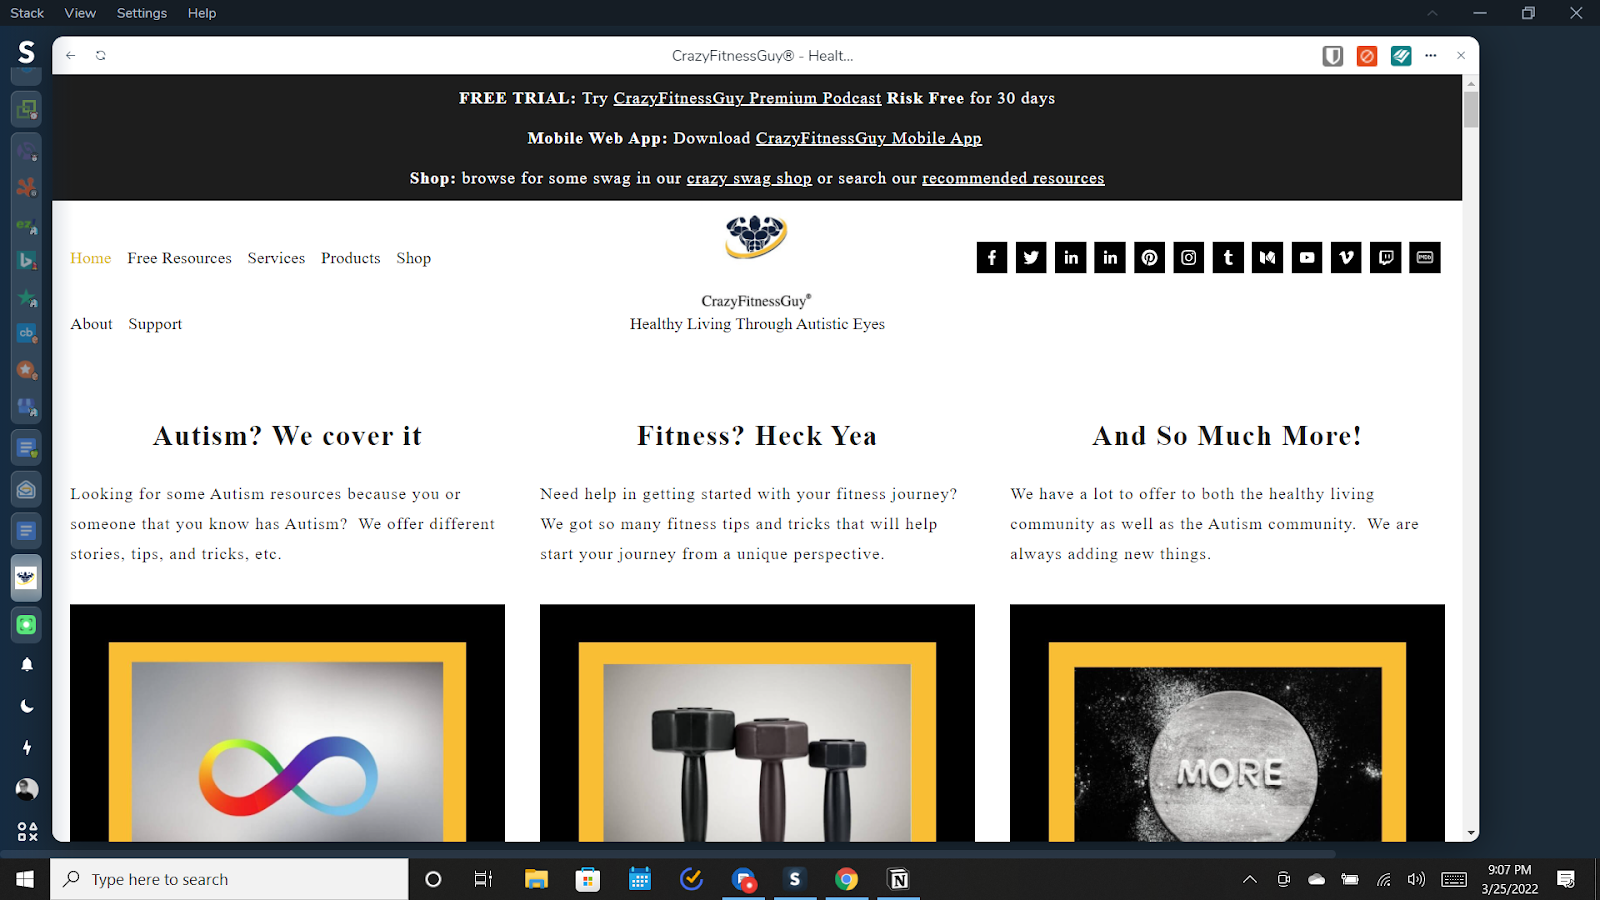Open the Support nav item
This screenshot has width=1600, height=900.
pos(155,324)
